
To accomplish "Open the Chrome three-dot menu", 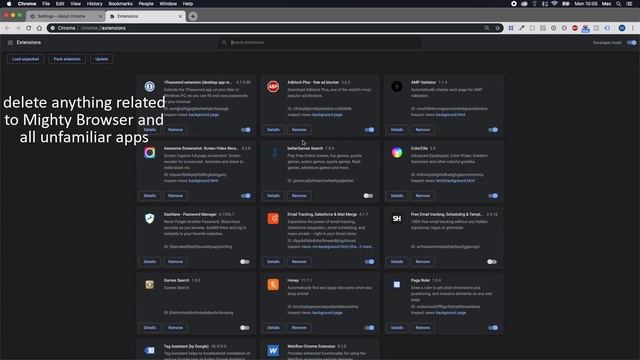I will (633, 28).
